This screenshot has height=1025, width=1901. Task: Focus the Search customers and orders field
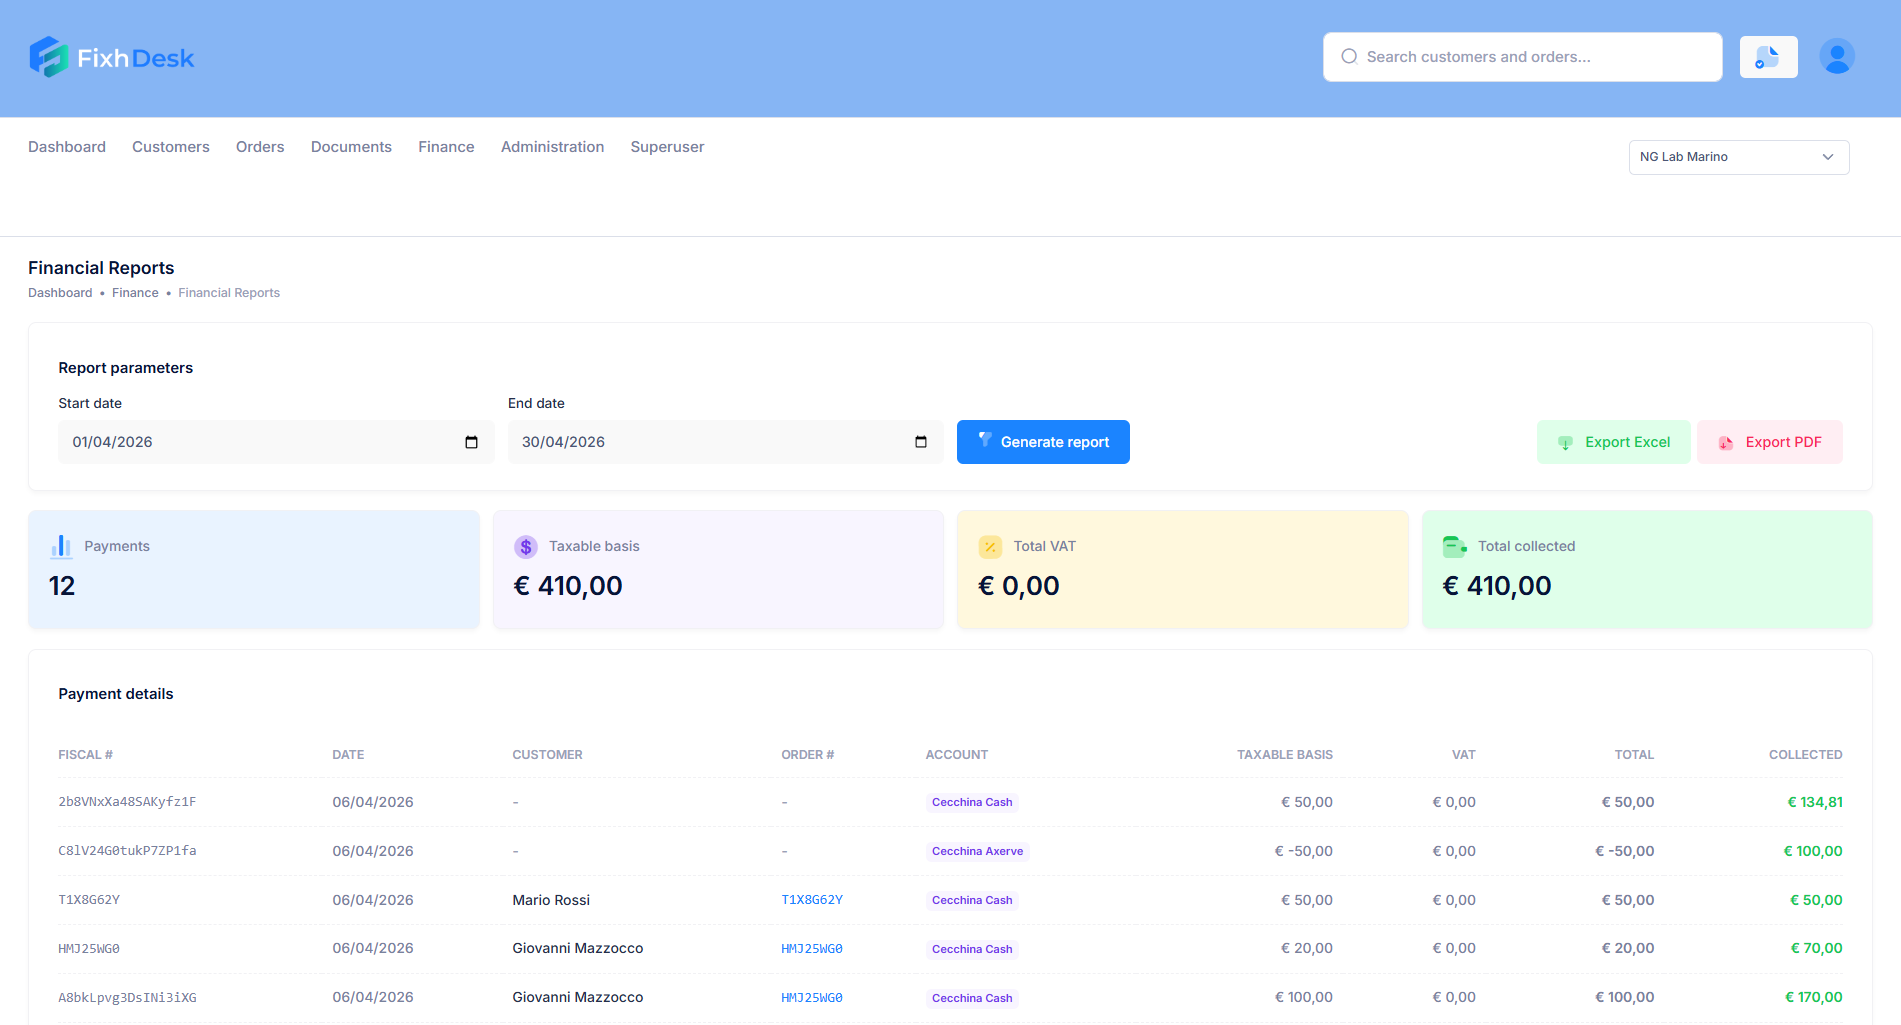coord(1522,57)
